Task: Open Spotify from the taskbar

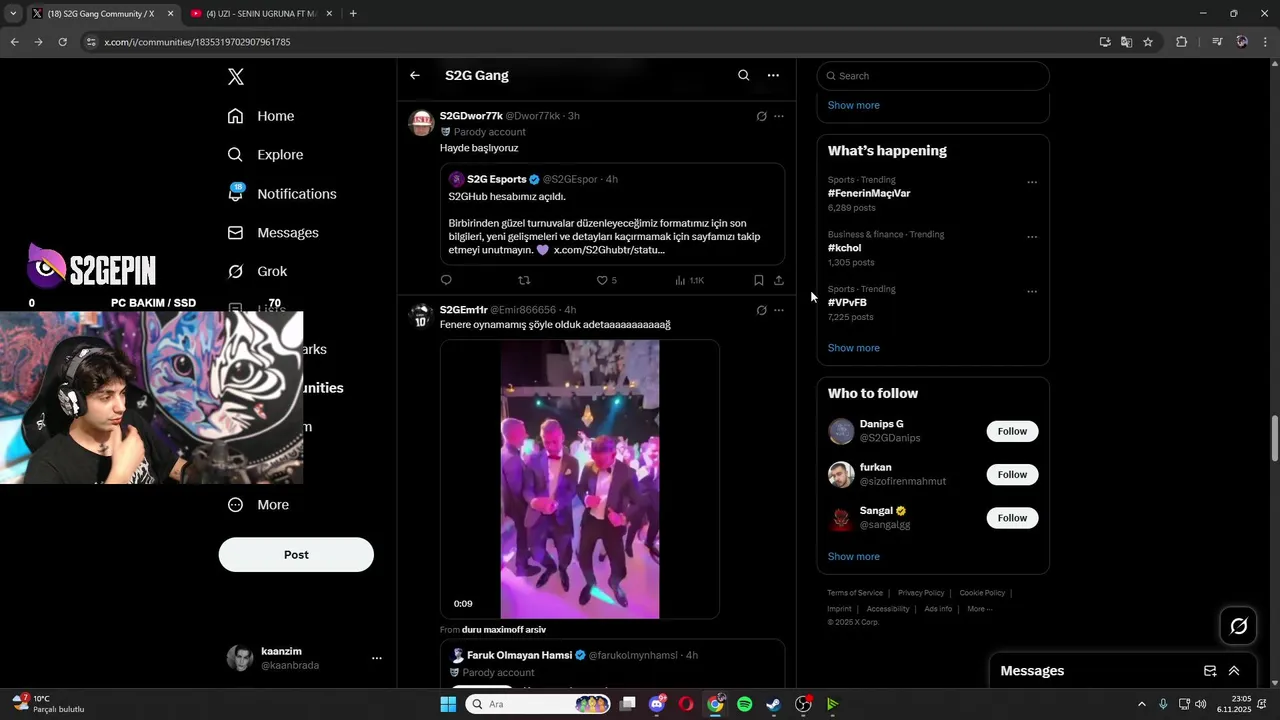Action: pyautogui.click(x=744, y=704)
